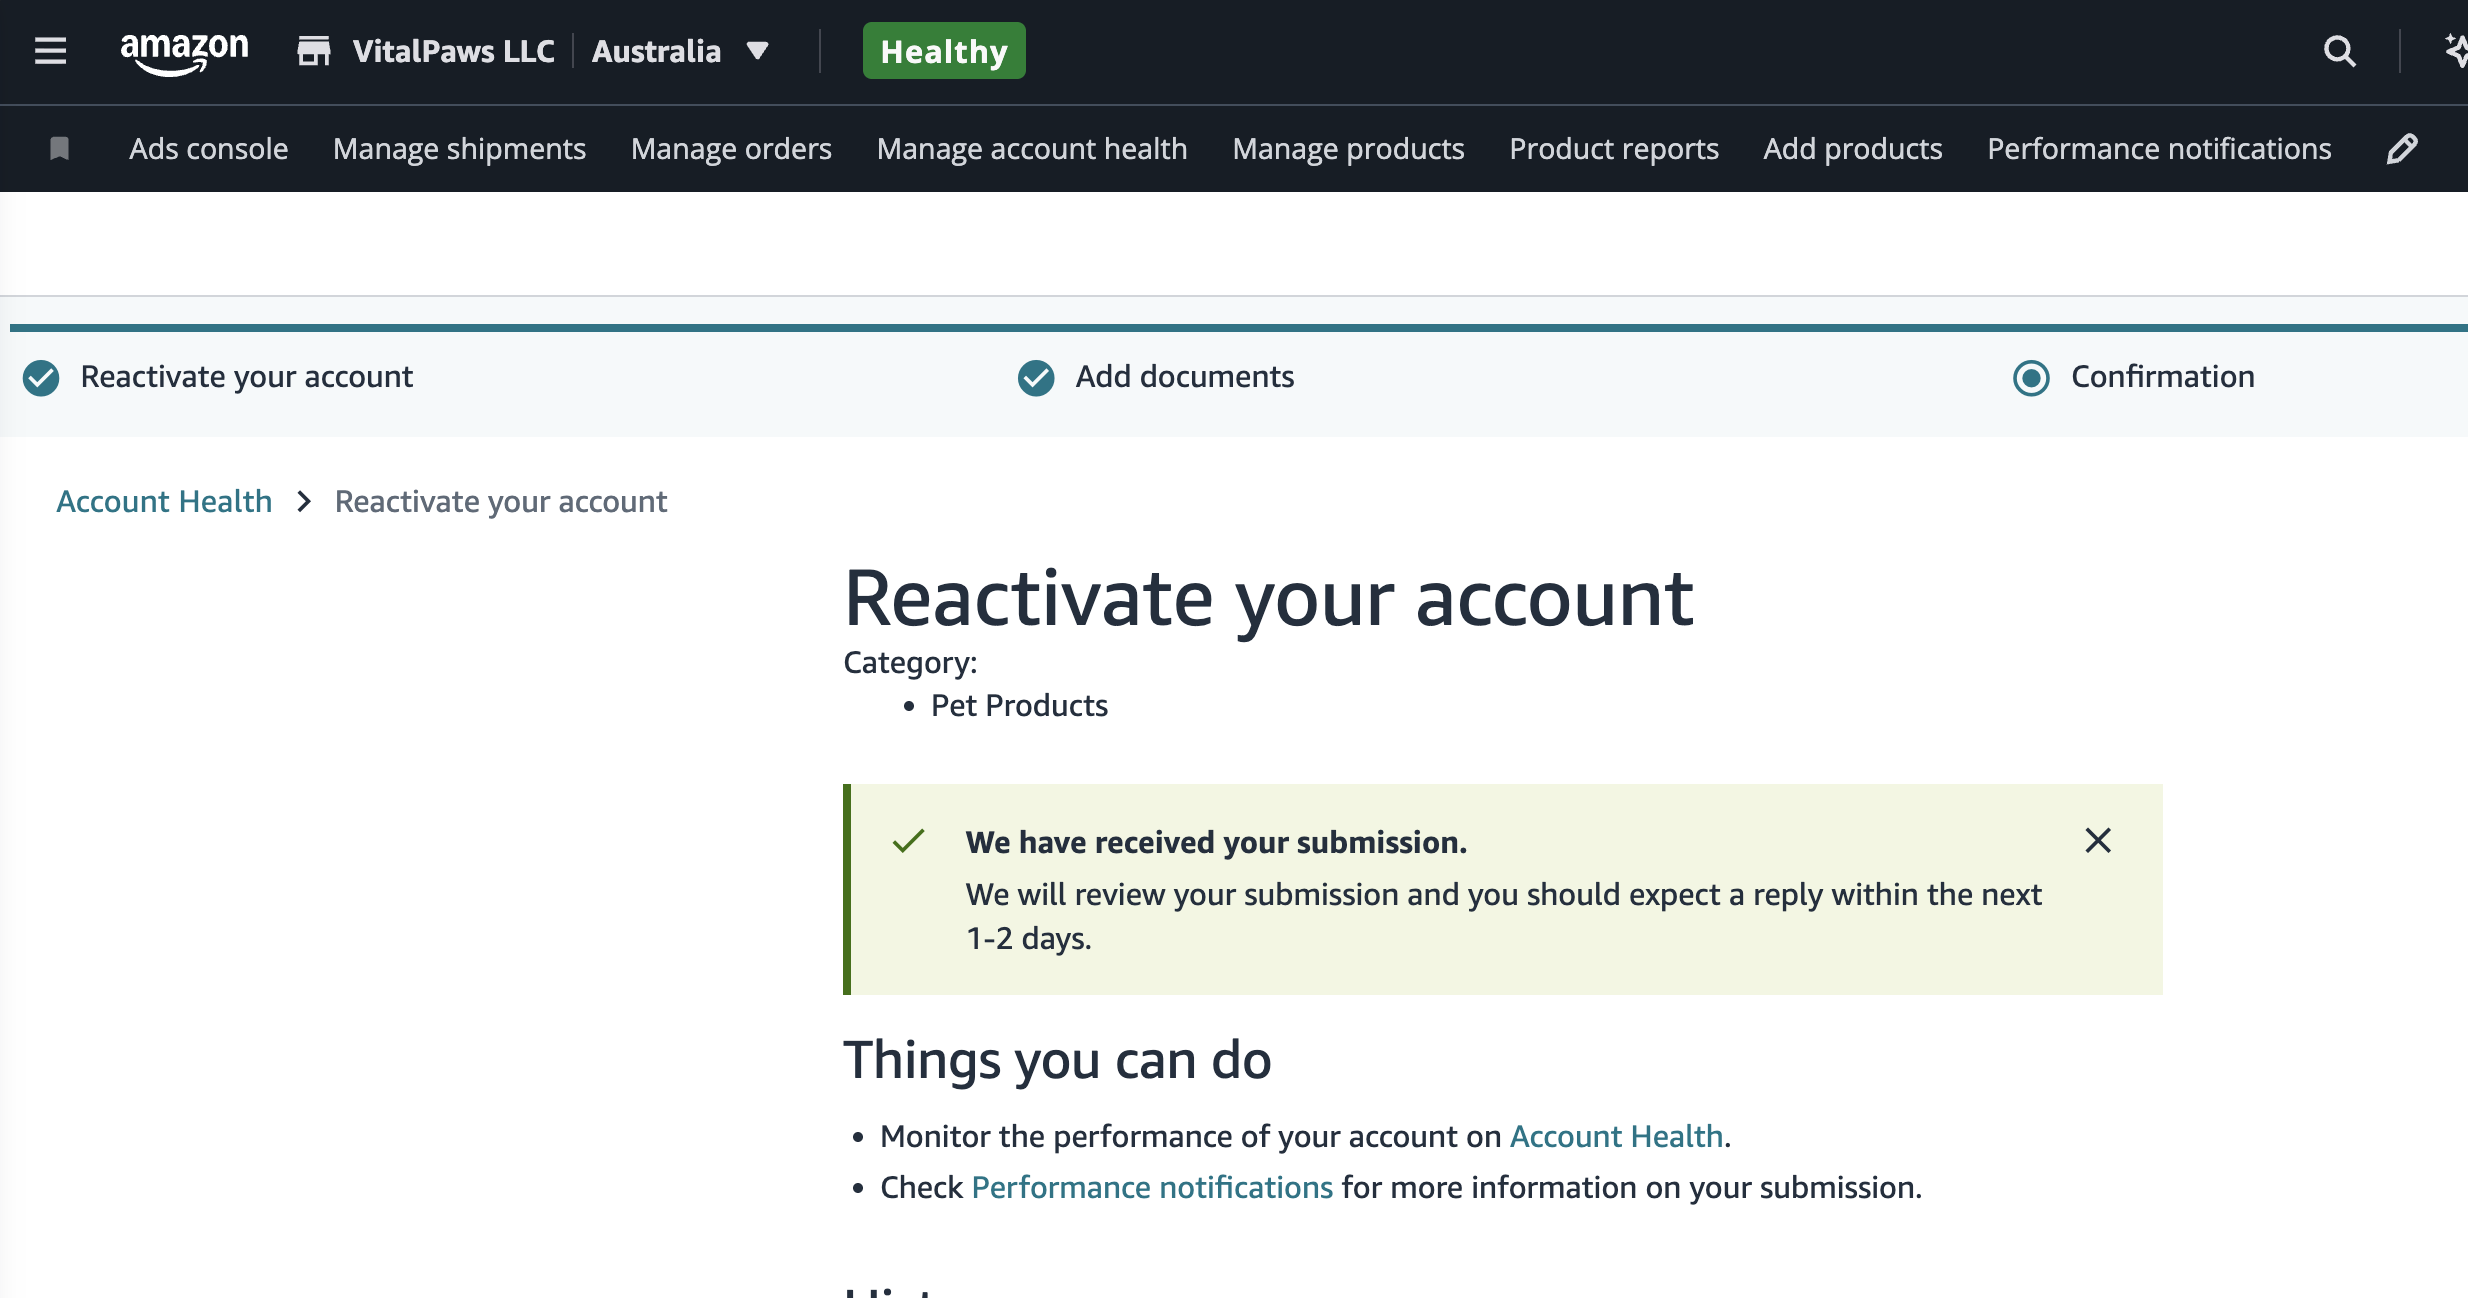This screenshot has height=1298, width=2468.
Task: Click the bookmark icon in the favorites bar
Action: point(59,149)
